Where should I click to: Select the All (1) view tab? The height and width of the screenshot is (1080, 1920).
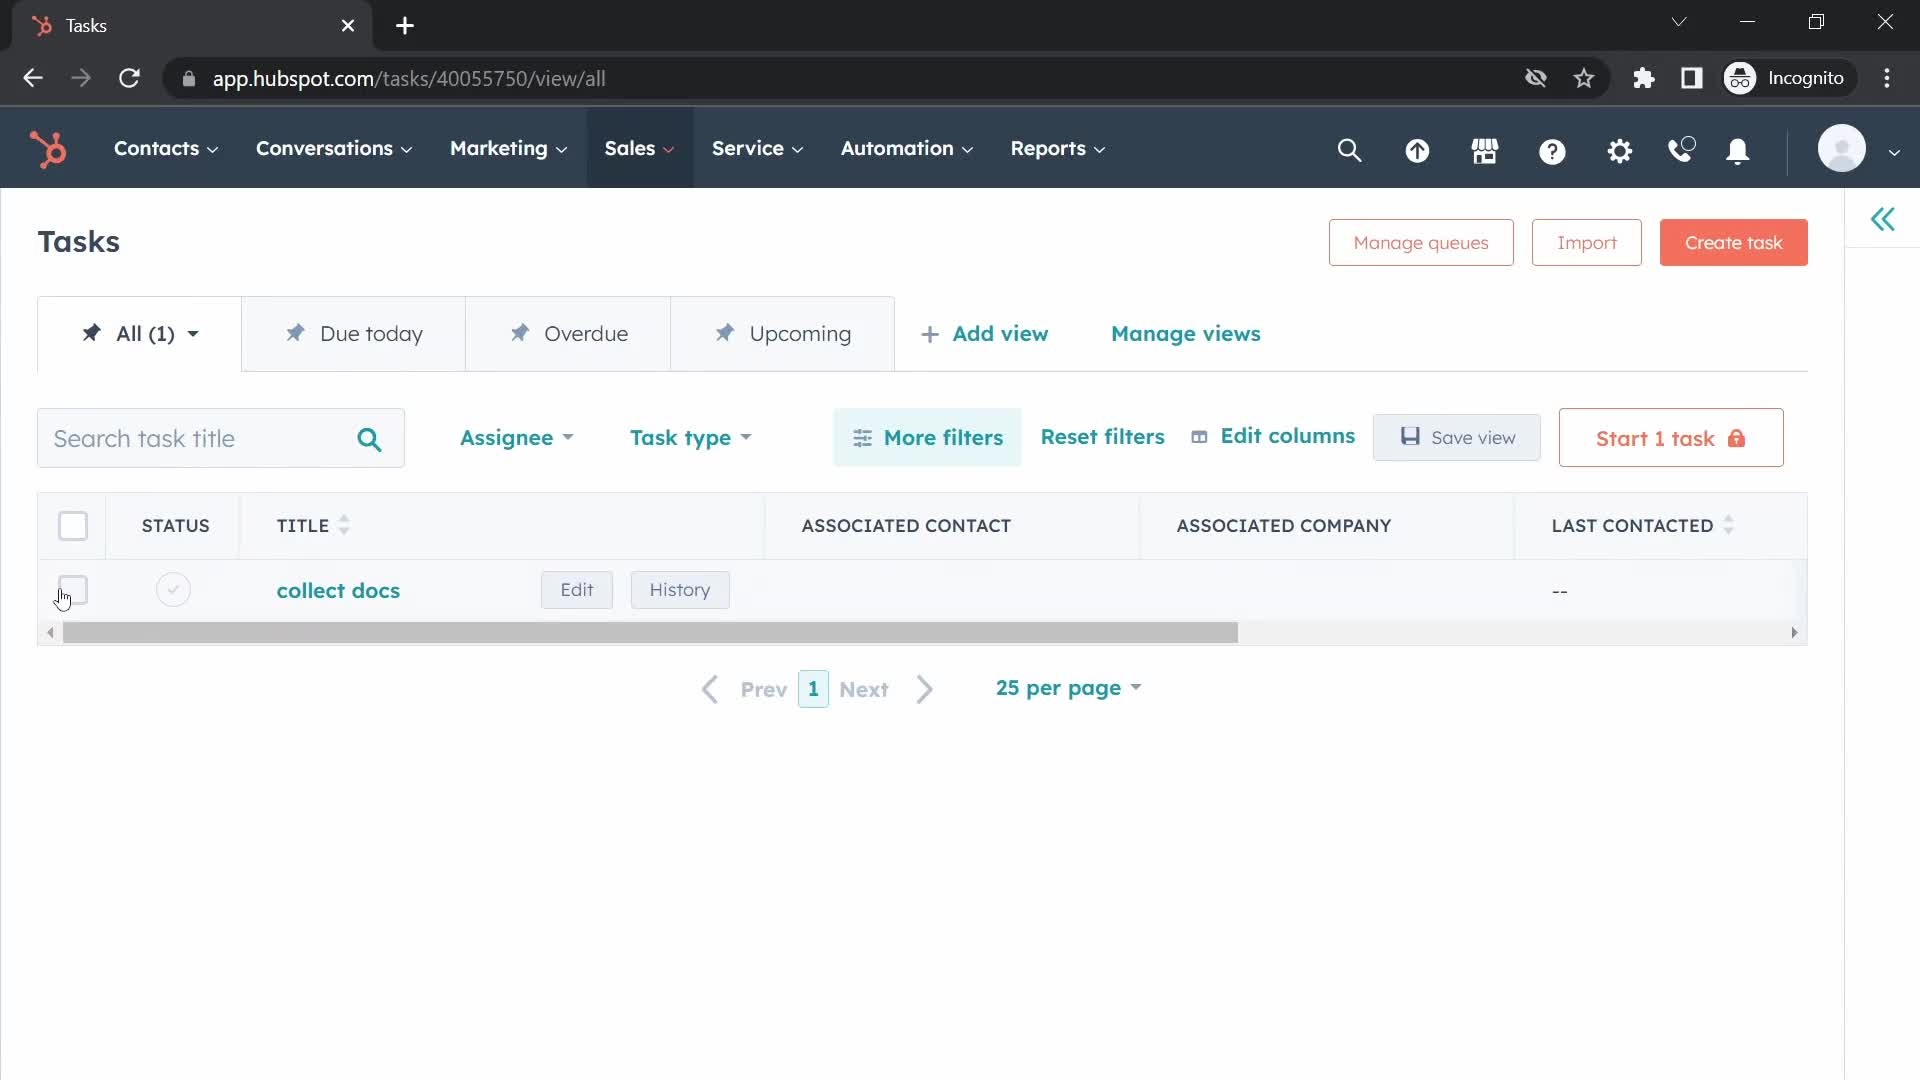click(x=140, y=334)
